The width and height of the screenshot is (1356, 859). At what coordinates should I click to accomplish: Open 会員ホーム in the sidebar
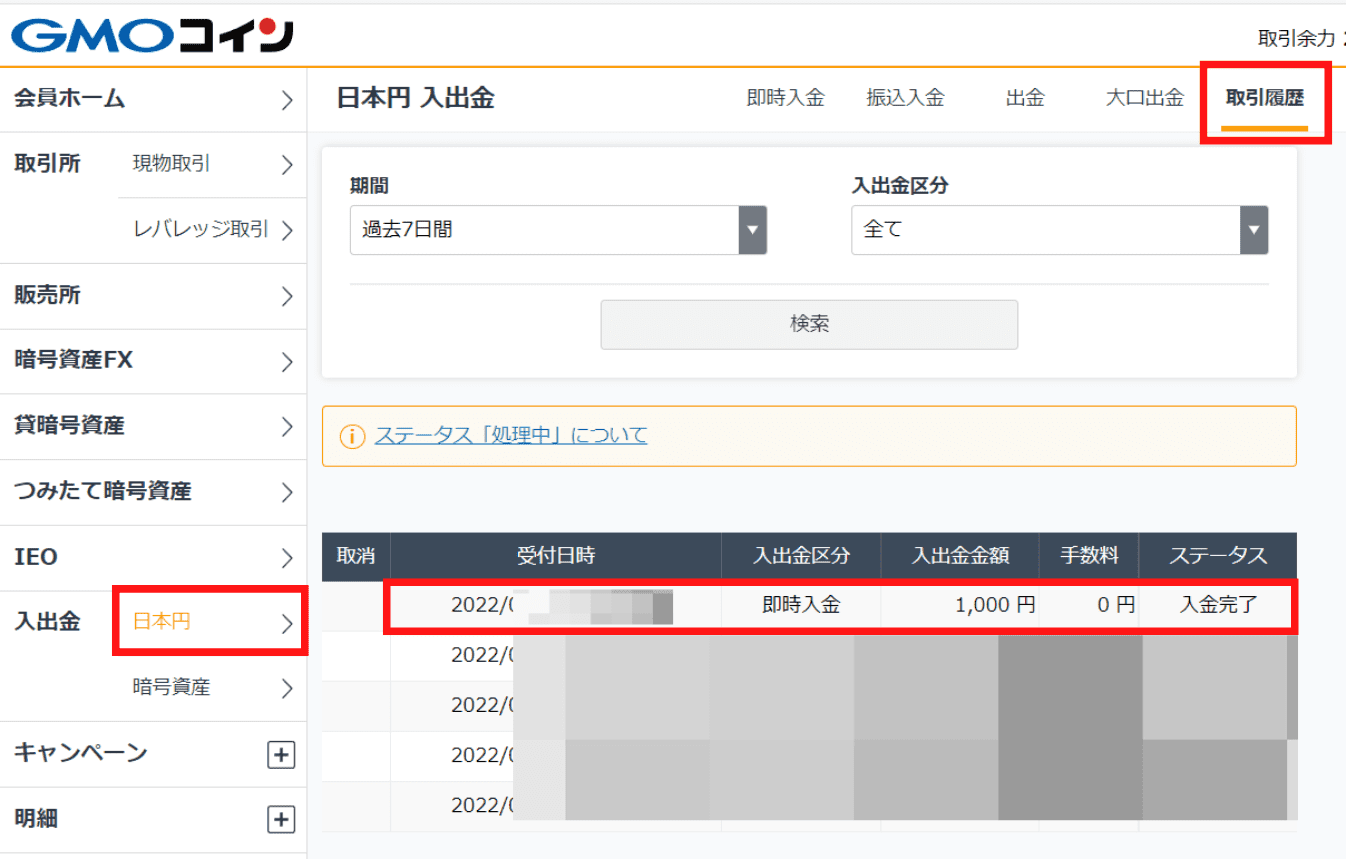point(153,99)
